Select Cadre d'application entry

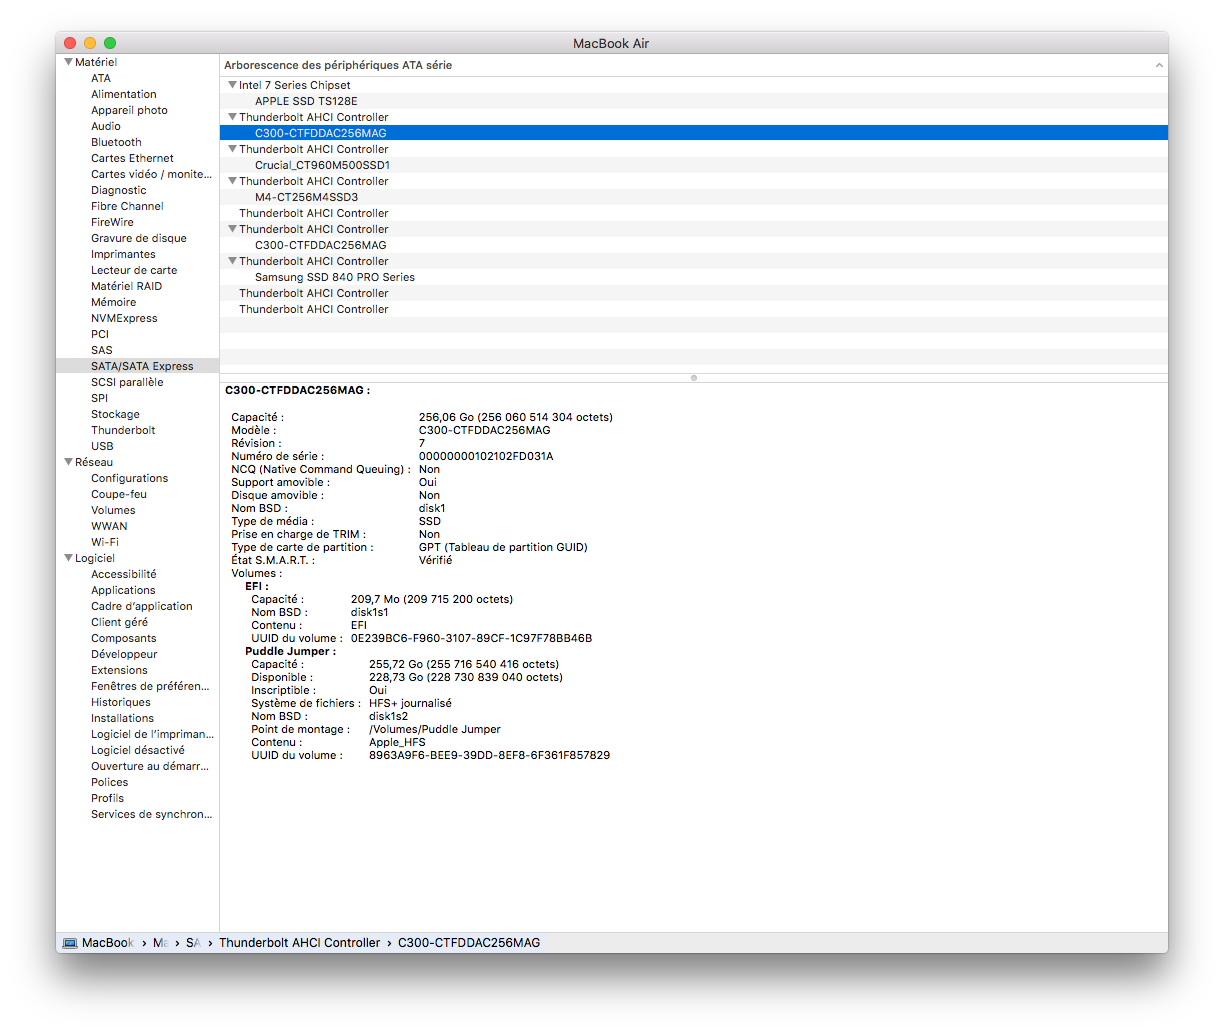142,606
